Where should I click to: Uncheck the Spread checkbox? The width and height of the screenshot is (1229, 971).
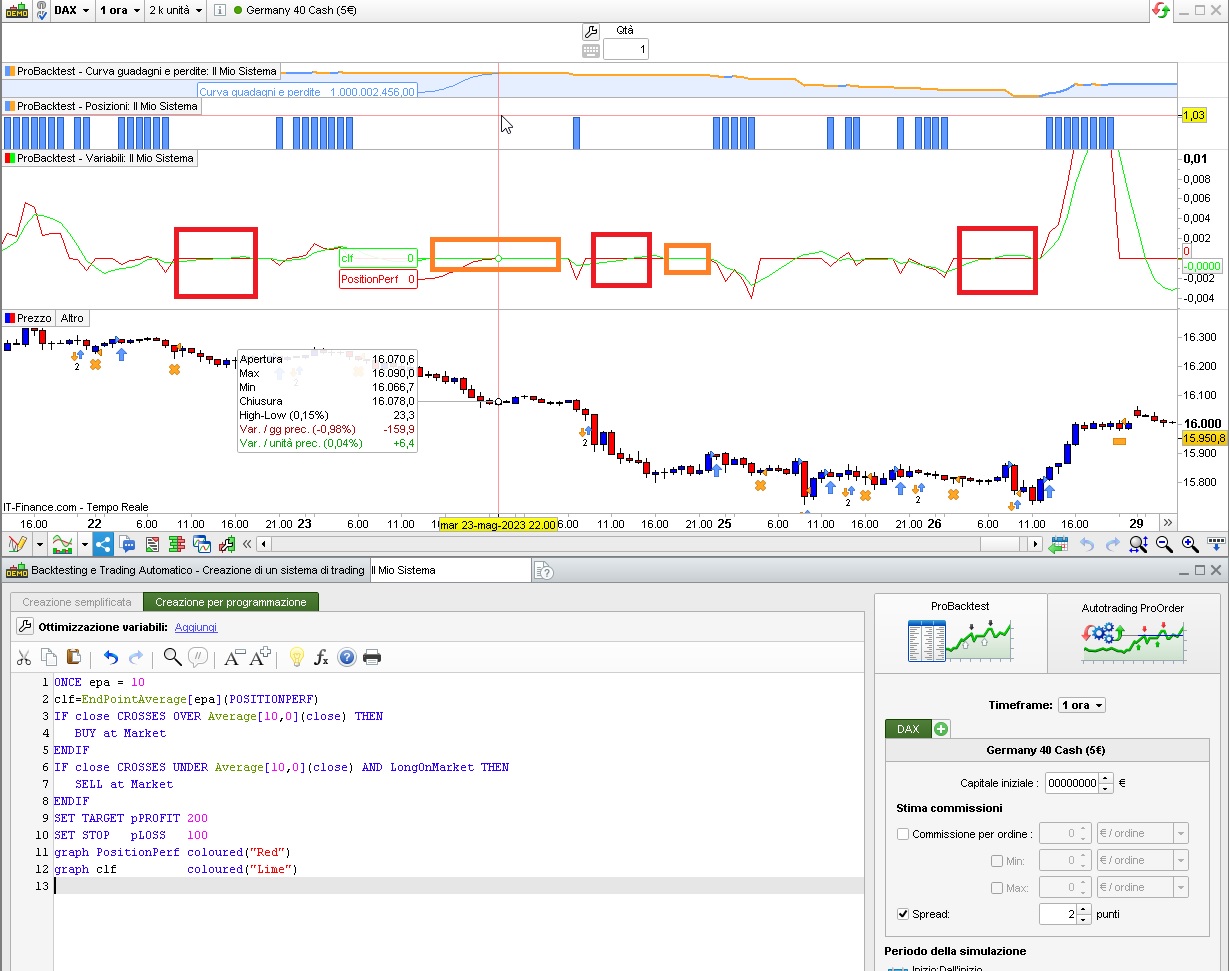pyautogui.click(x=903, y=914)
